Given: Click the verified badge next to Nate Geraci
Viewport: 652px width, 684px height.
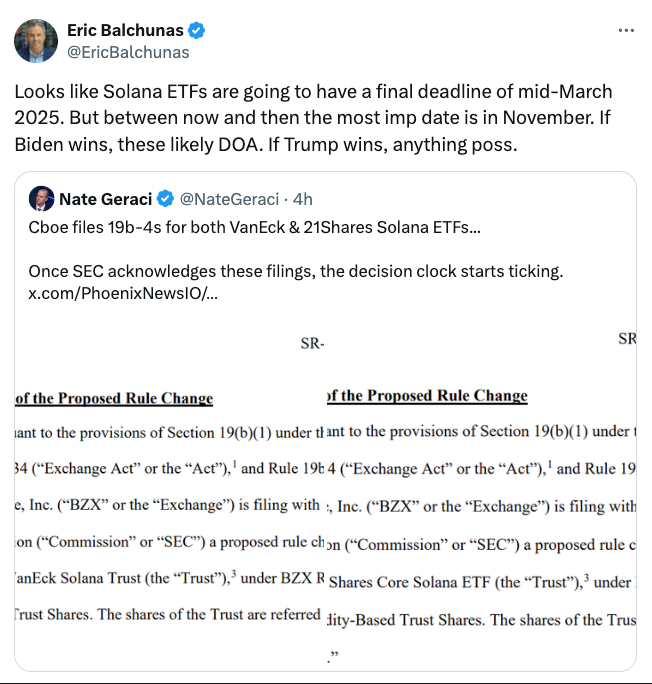Looking at the screenshot, I should pyautogui.click(x=165, y=198).
